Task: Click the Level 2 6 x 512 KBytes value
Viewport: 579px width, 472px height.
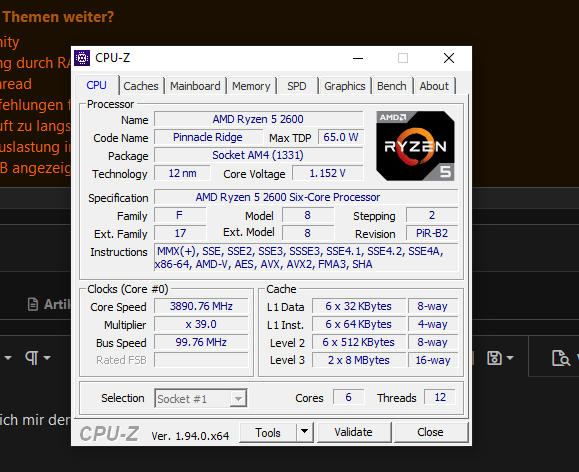Action: coord(359,342)
